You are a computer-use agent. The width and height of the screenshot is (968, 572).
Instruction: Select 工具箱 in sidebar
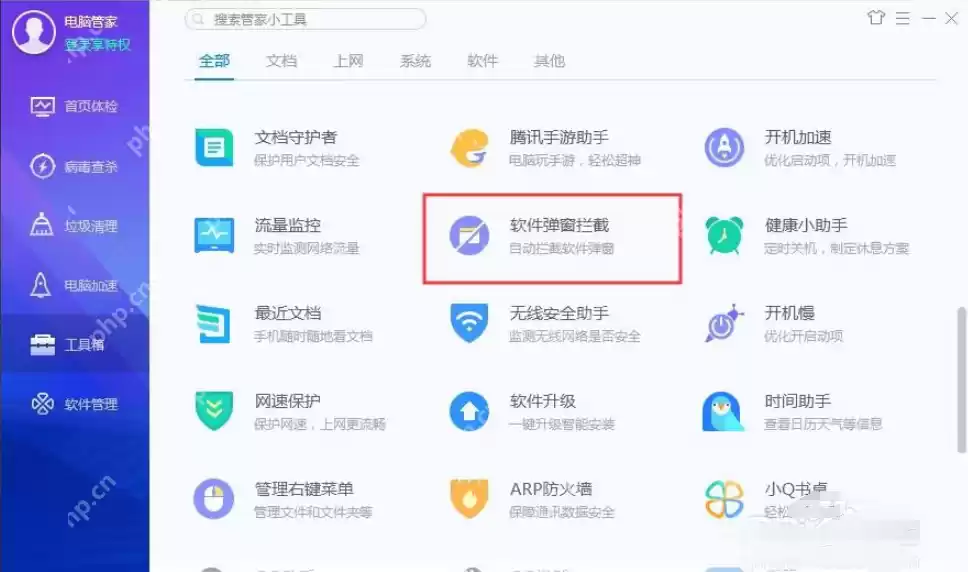tap(75, 344)
